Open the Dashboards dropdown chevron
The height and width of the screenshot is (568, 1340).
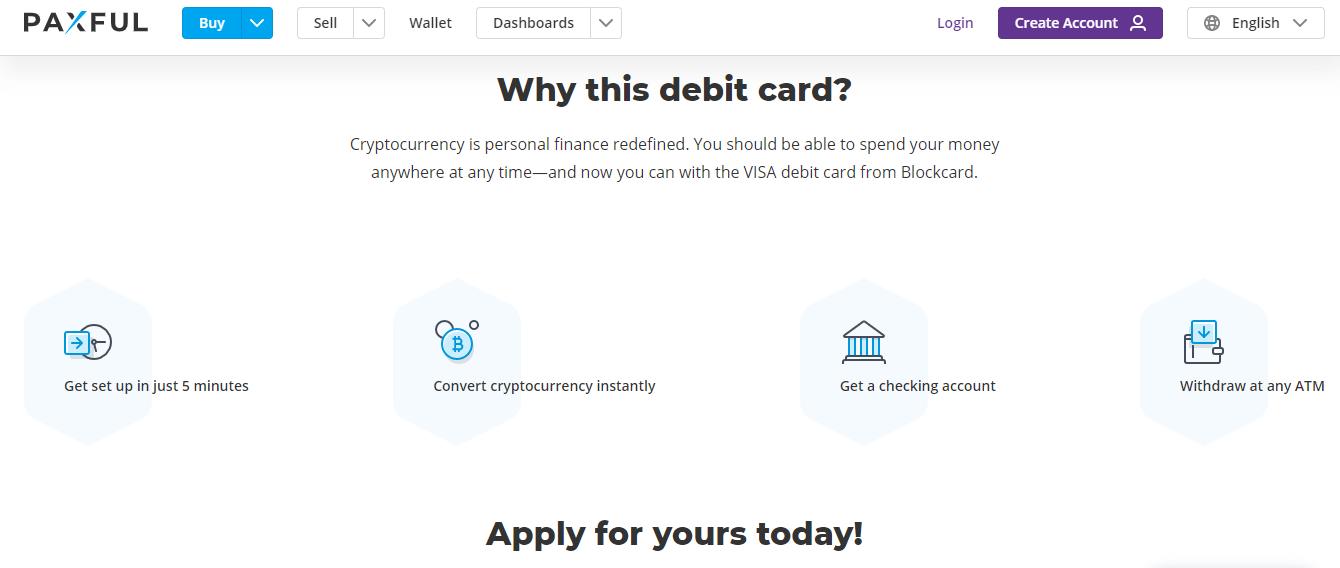[x=606, y=23]
